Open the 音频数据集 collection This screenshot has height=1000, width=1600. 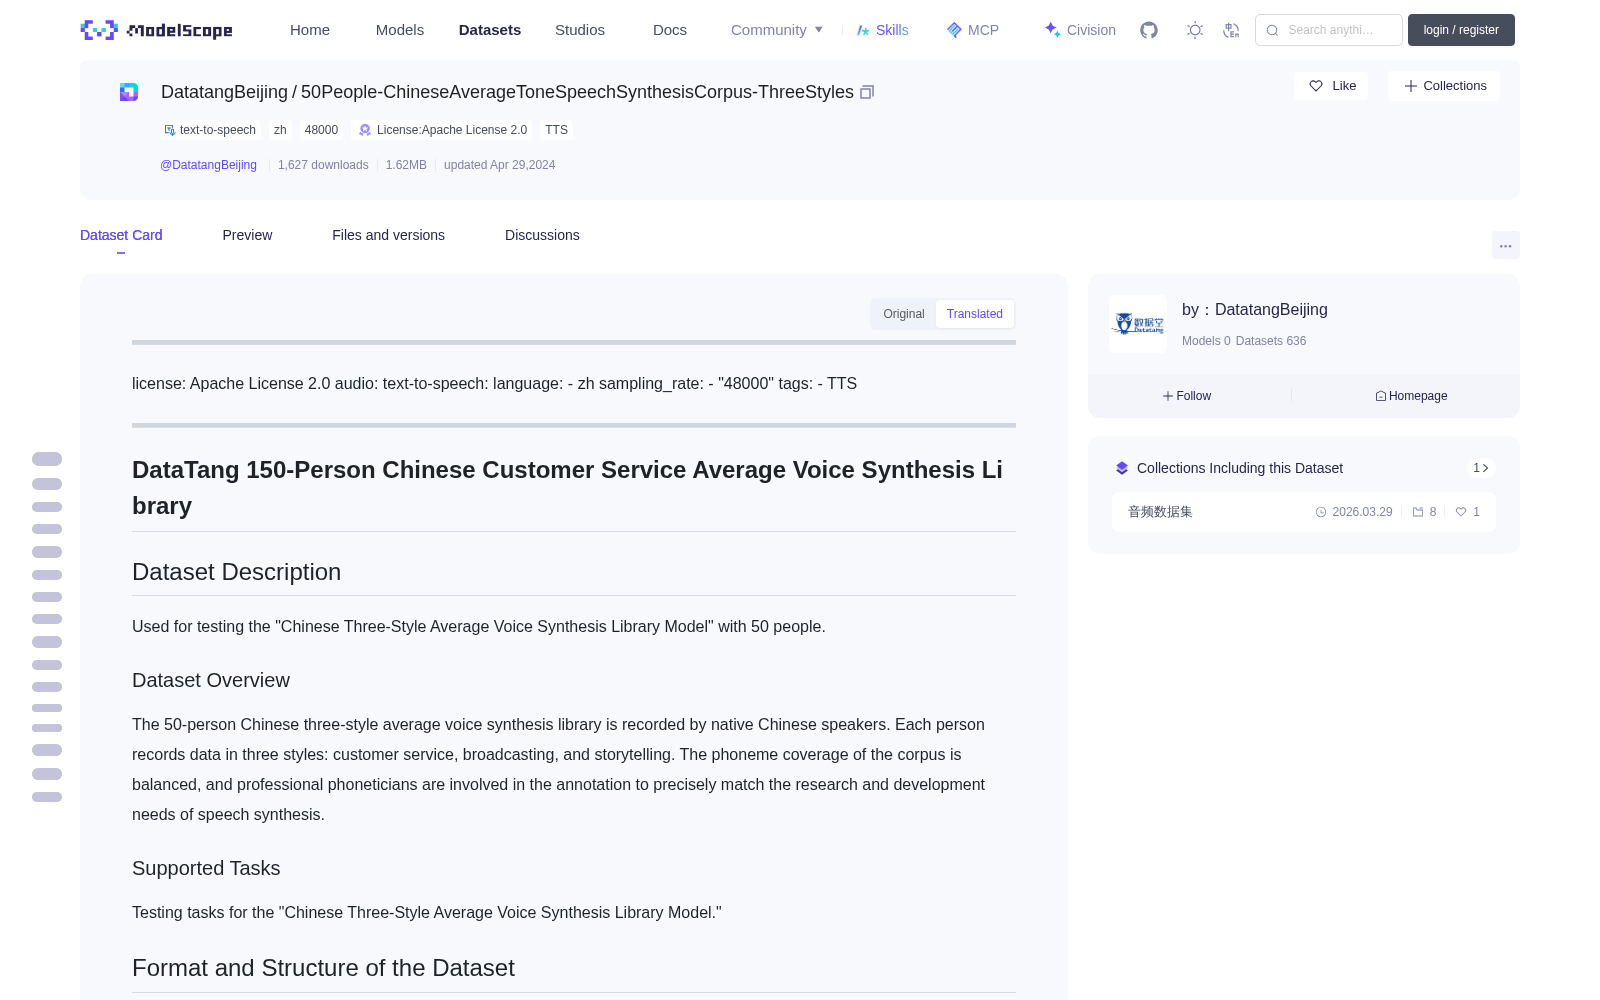tap(1304, 512)
